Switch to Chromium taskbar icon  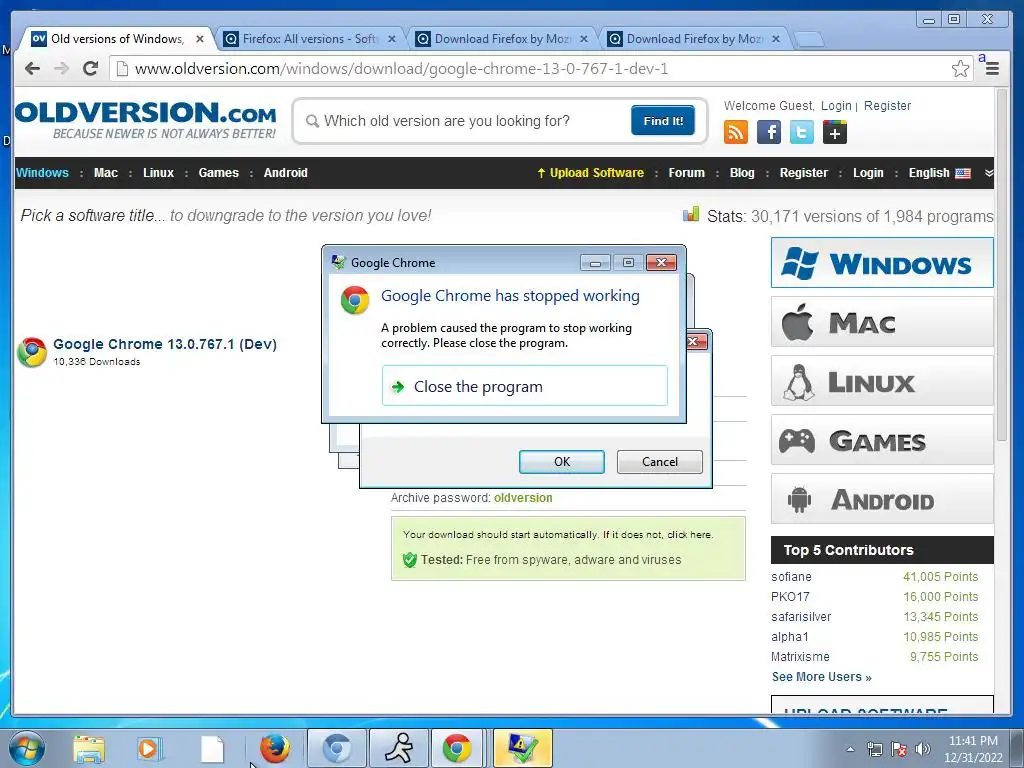coord(336,748)
